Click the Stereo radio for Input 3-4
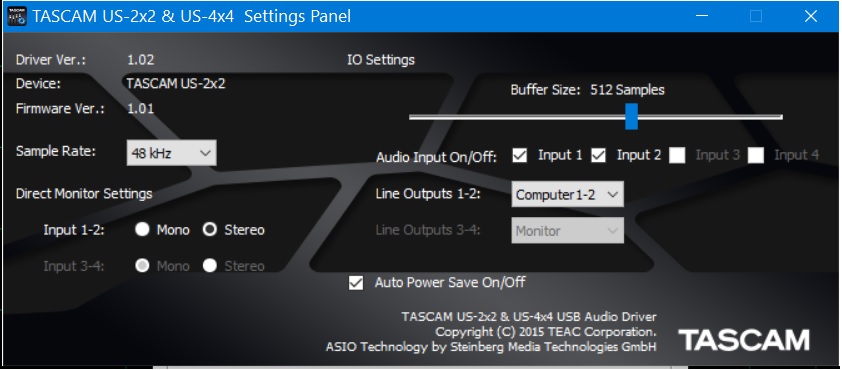842x370 pixels. [209, 266]
